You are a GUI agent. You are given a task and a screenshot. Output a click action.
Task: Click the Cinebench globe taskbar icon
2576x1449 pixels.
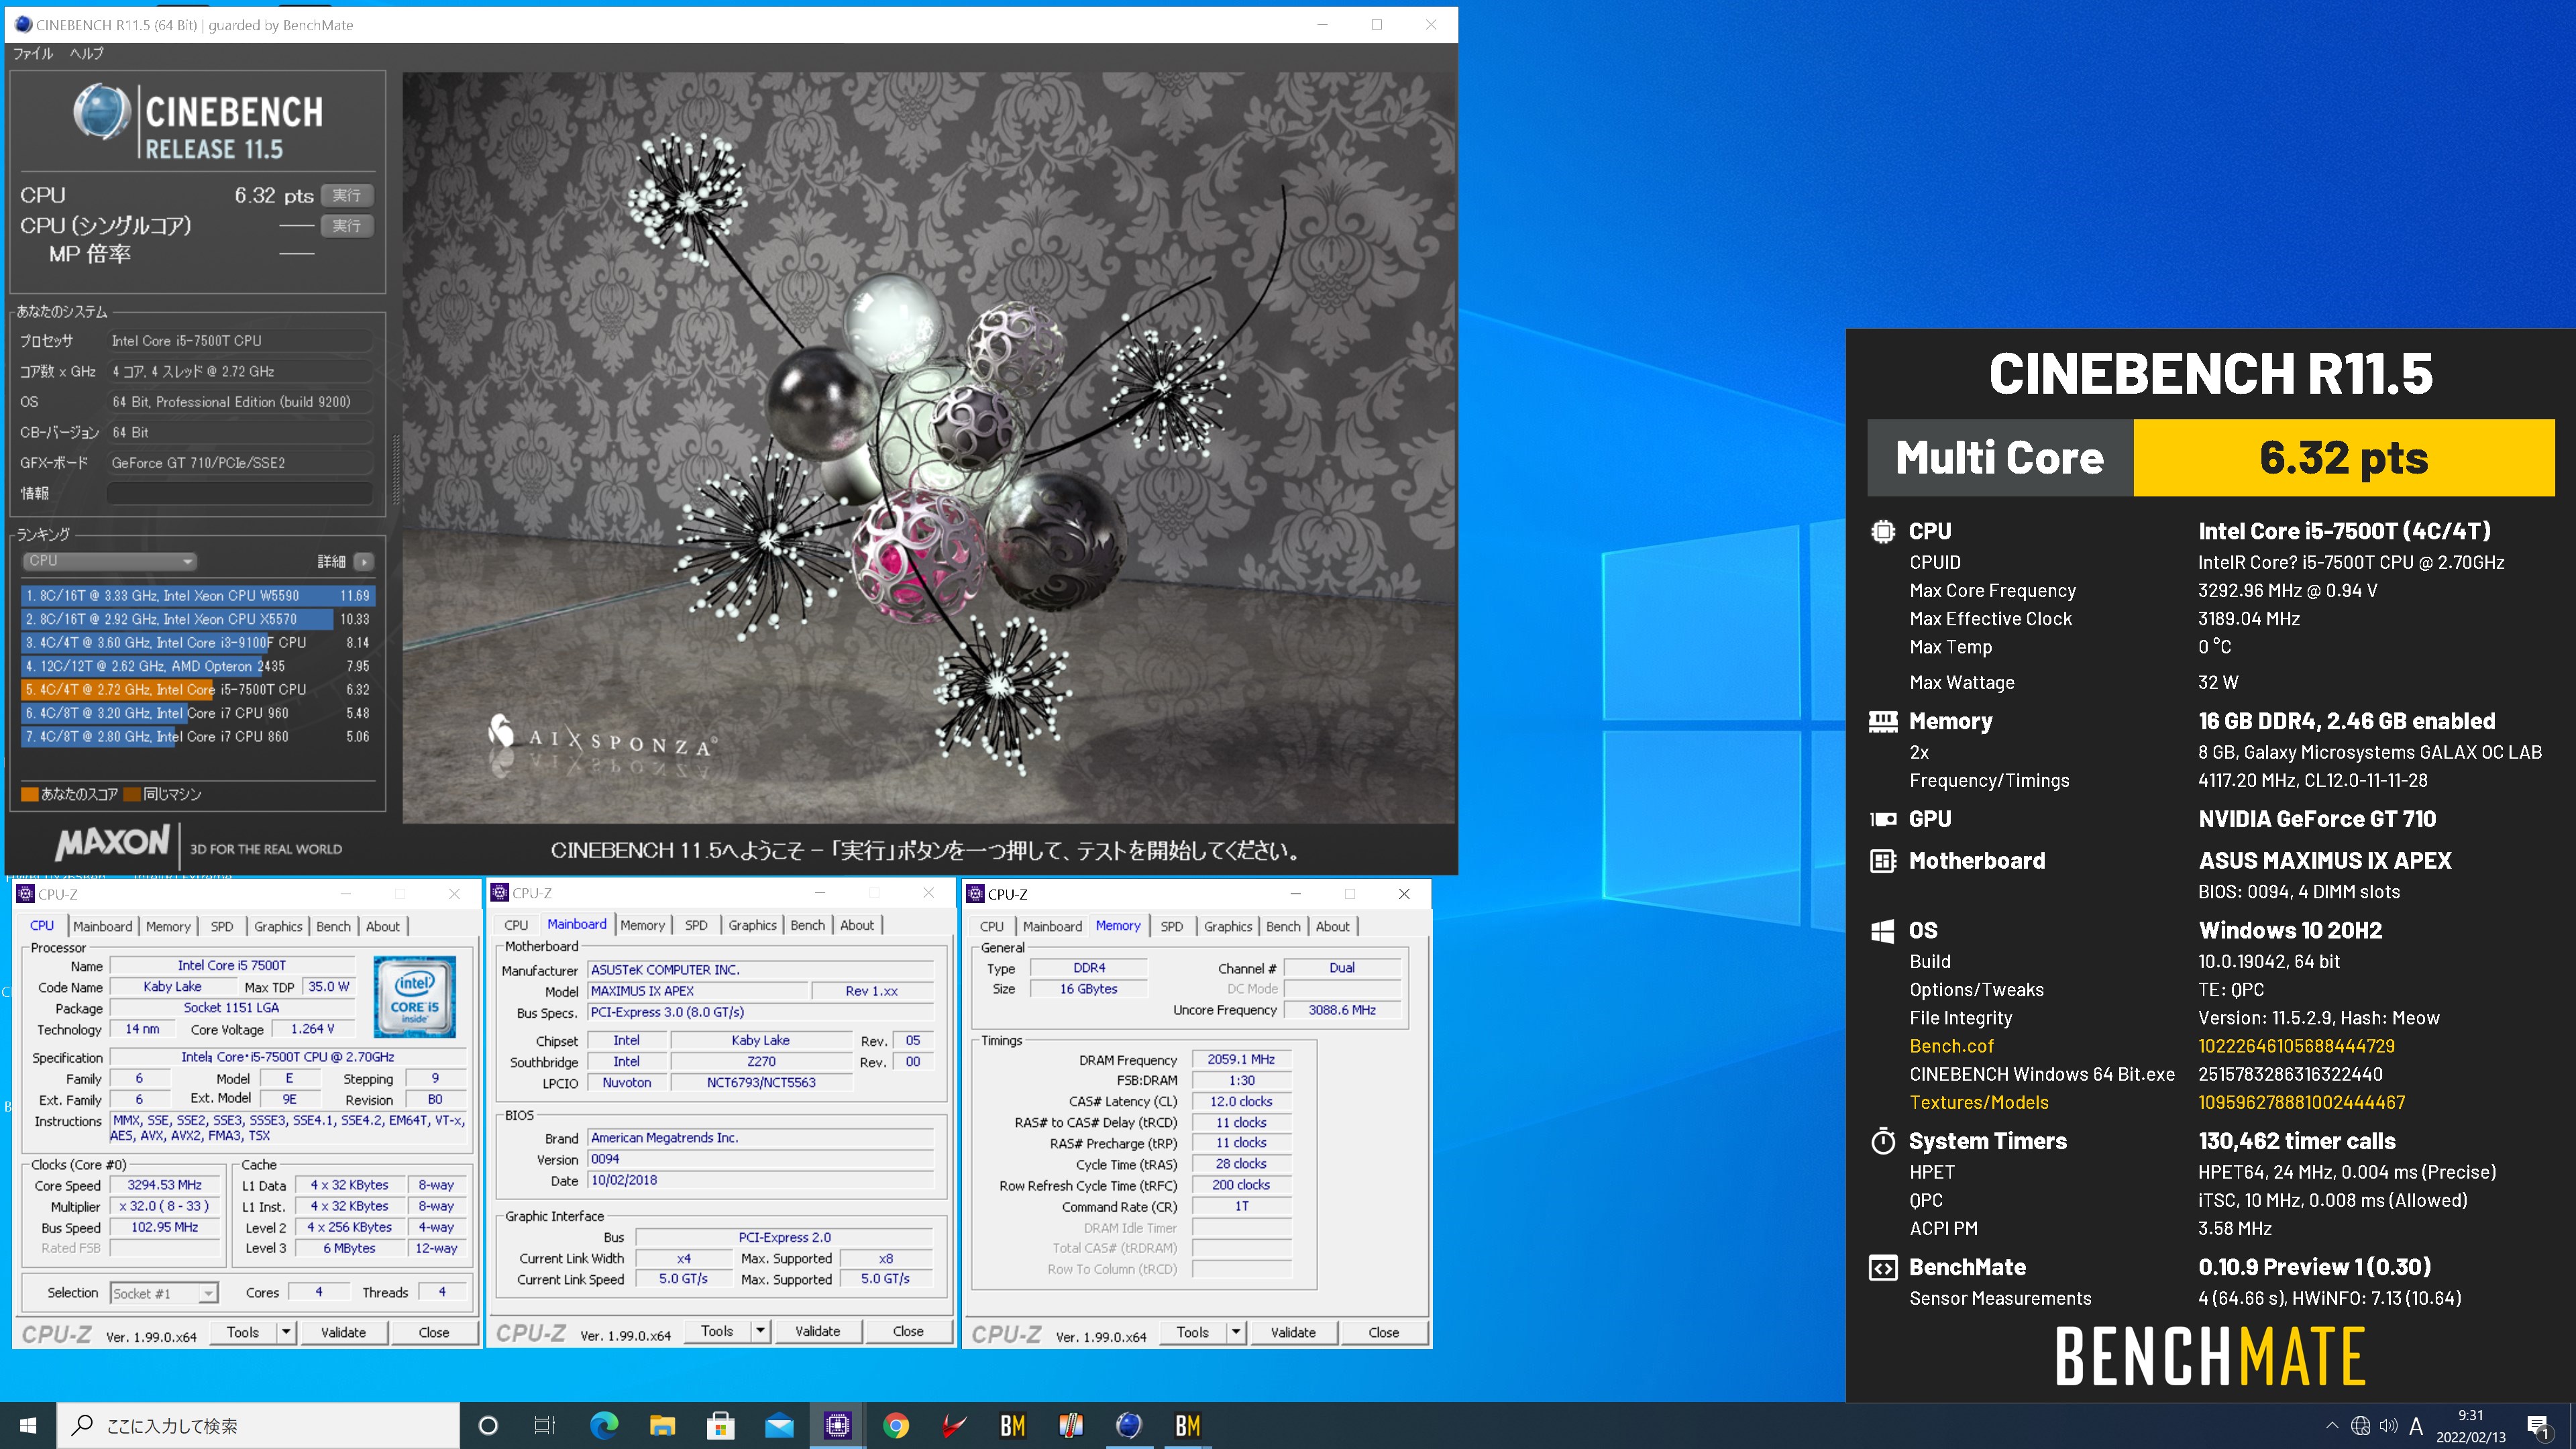pos(1129,1425)
